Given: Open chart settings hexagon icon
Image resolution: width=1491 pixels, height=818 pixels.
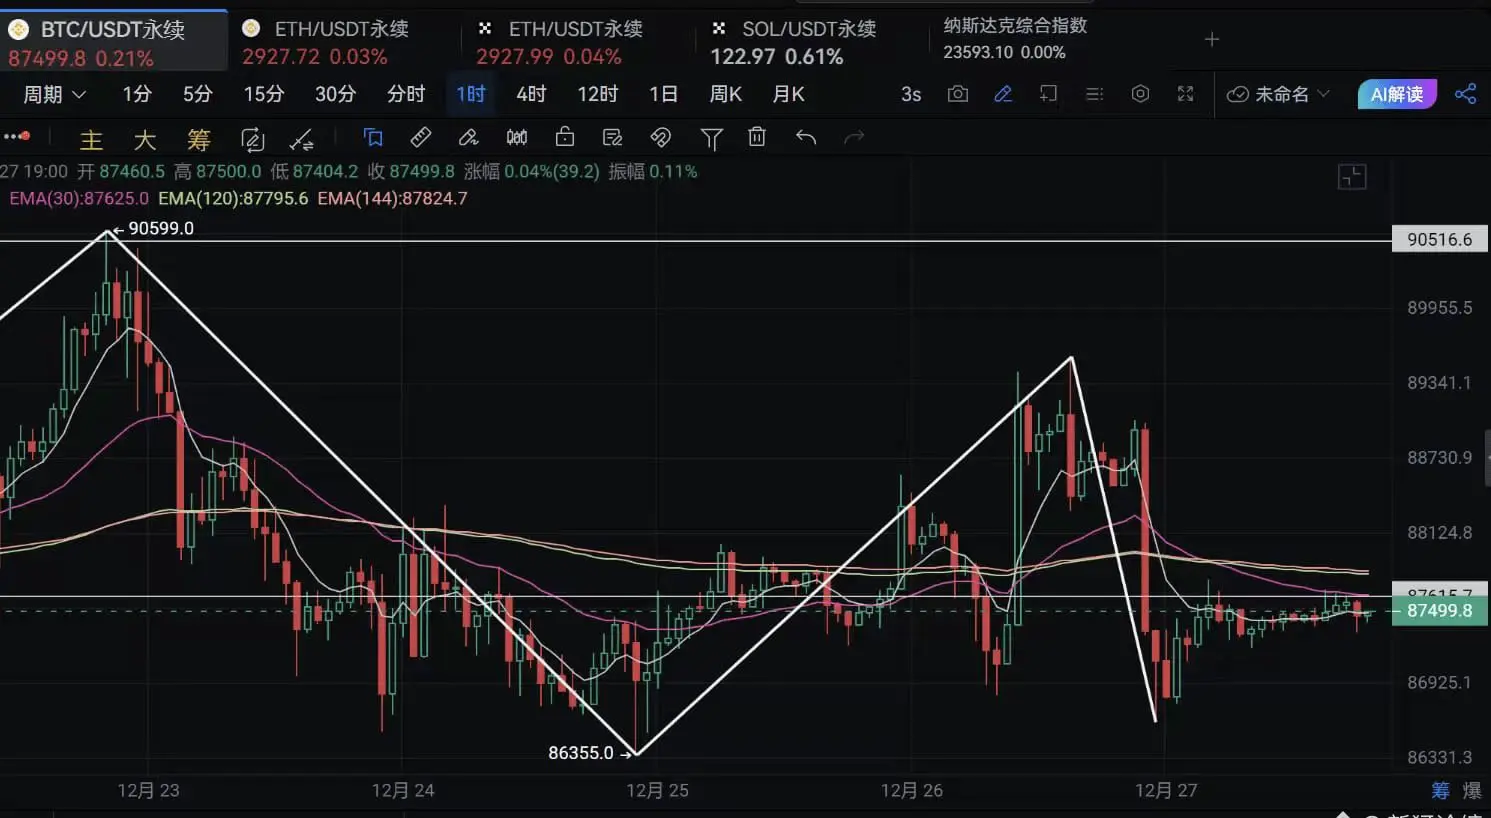Looking at the screenshot, I should pos(1140,94).
